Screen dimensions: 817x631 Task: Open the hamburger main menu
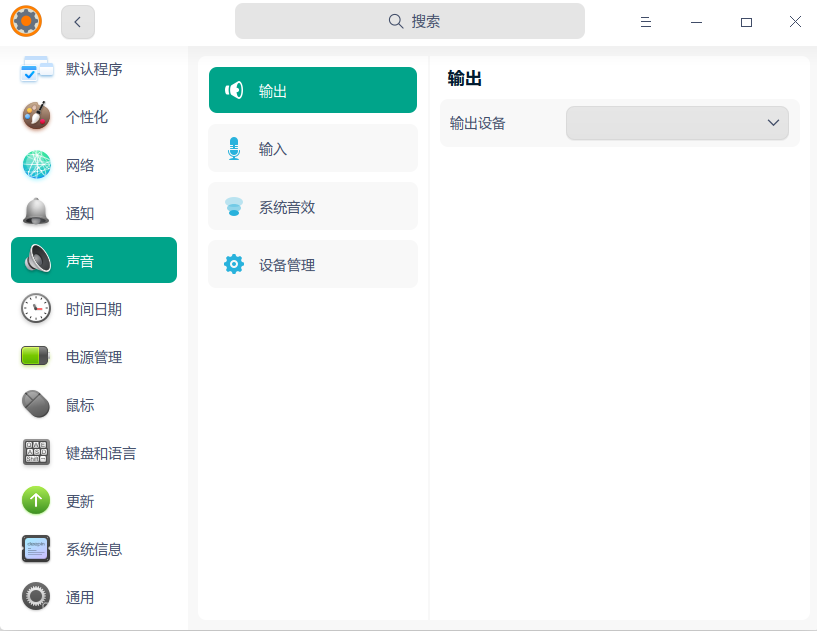coord(646,22)
